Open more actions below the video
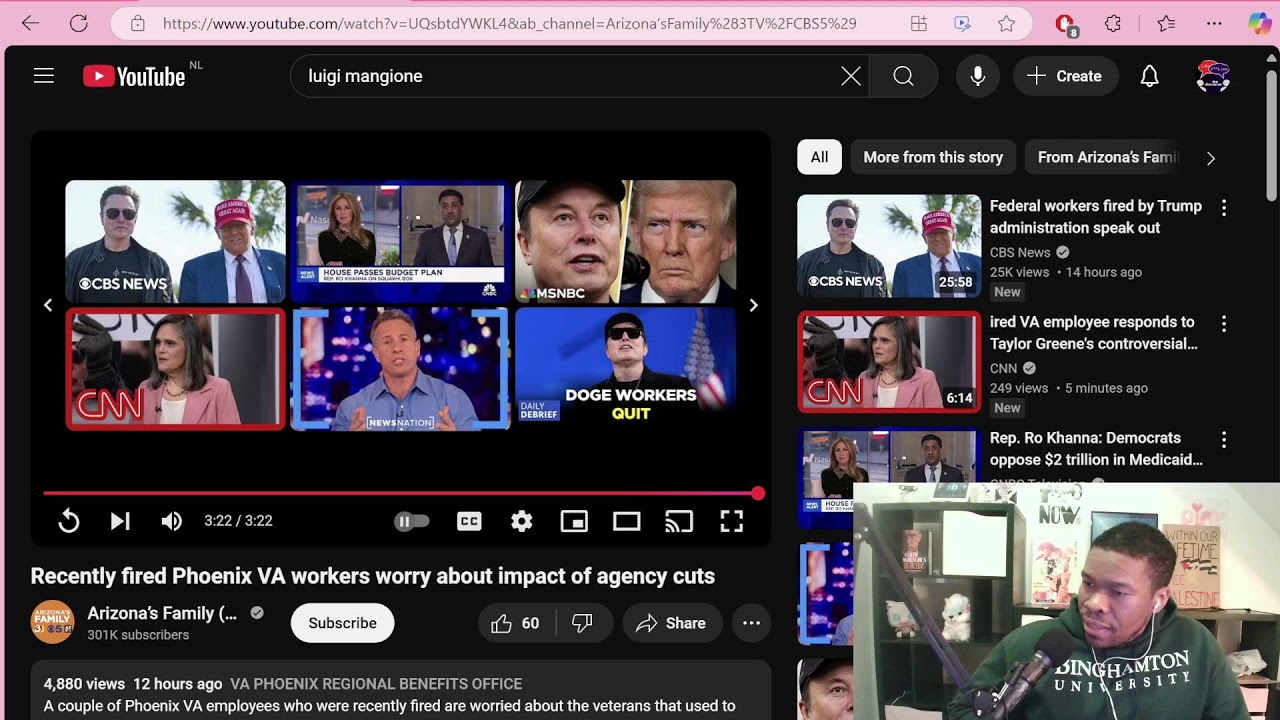 point(752,623)
